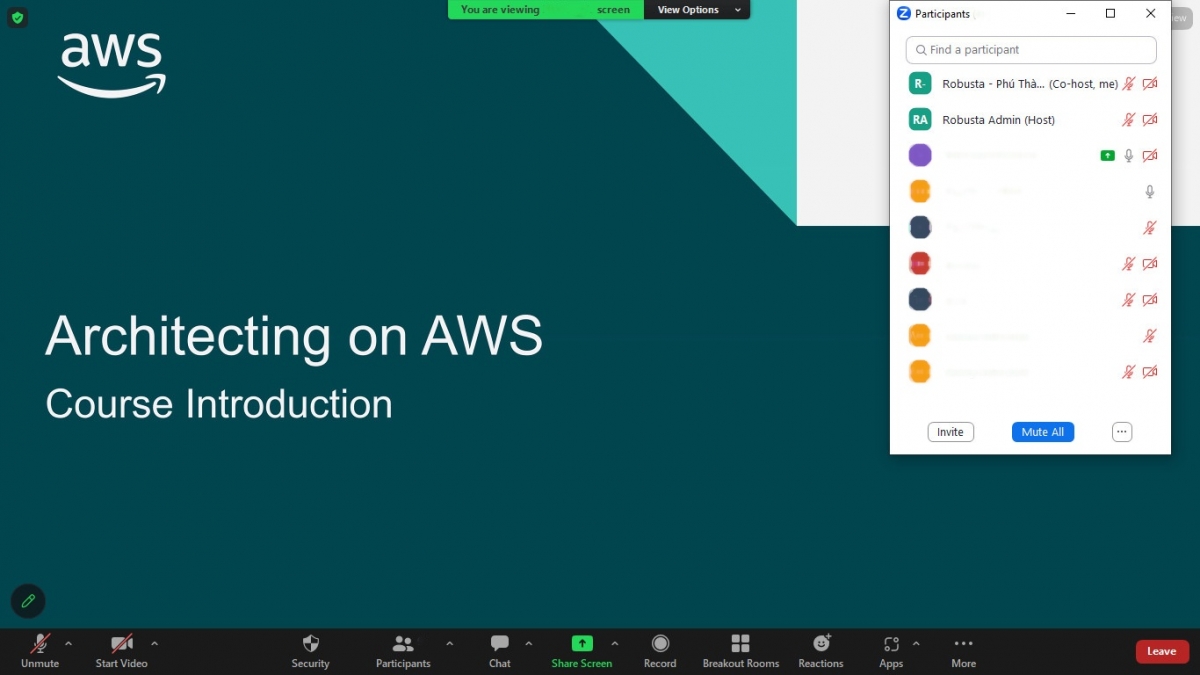
Task: Toggle mic icon for Robusta - Phú Thà... (Co-host, me)
Action: click(x=1129, y=84)
